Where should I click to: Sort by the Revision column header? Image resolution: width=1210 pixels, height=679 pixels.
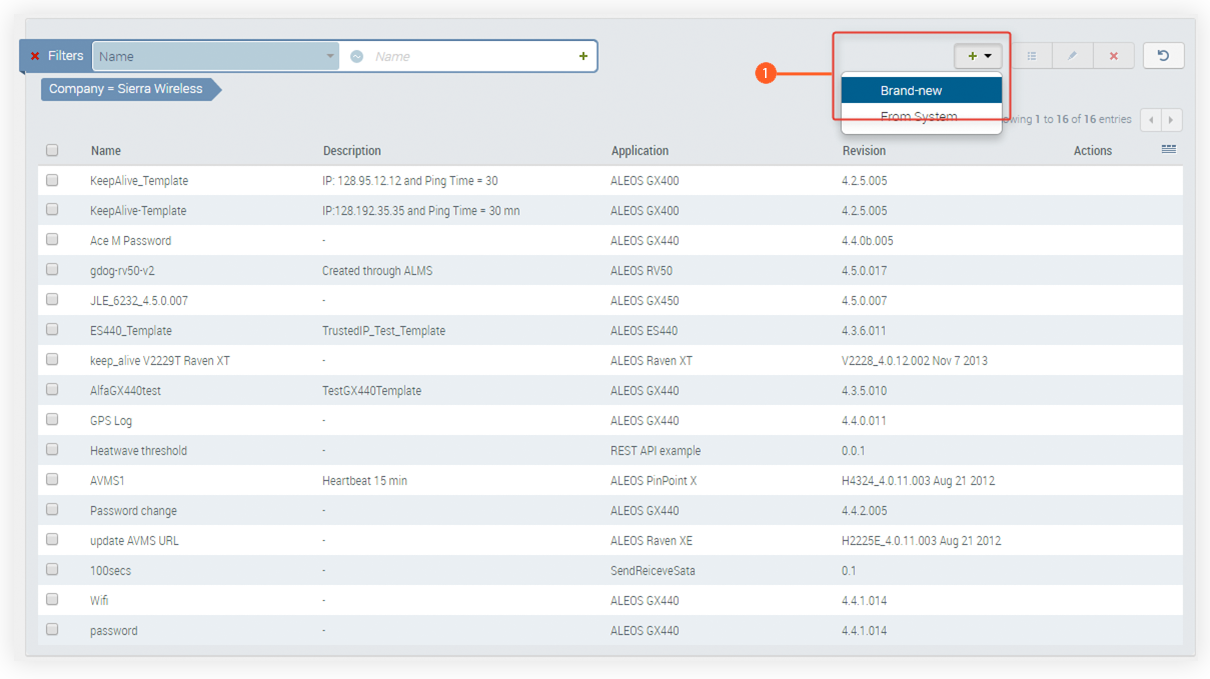(x=864, y=151)
